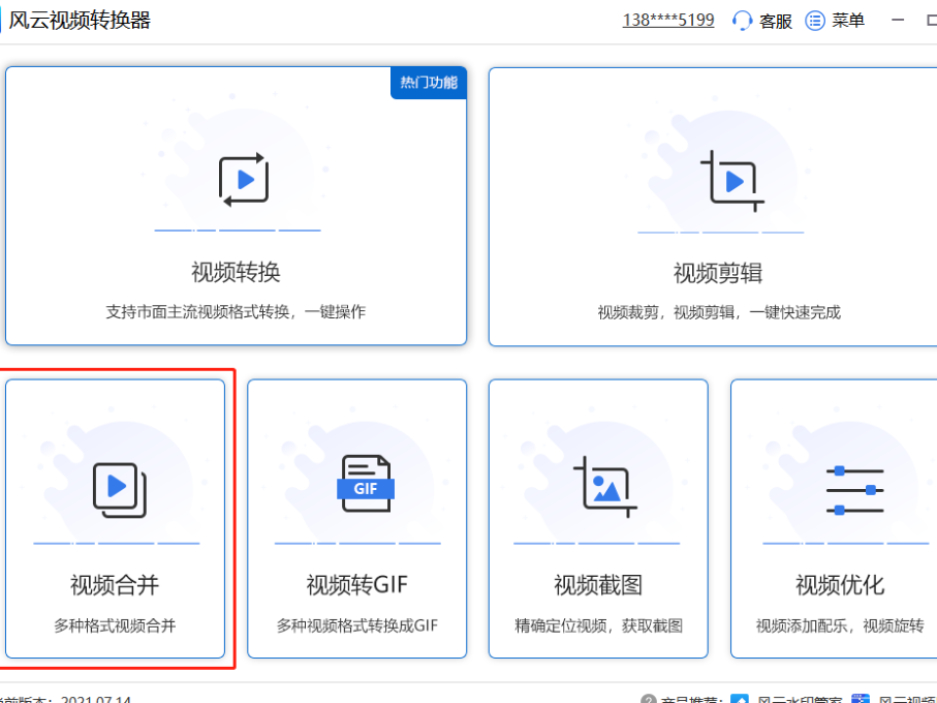
Task: Click description 视频裁剪，视频剪辑，一键快速完成
Action: 719,312
